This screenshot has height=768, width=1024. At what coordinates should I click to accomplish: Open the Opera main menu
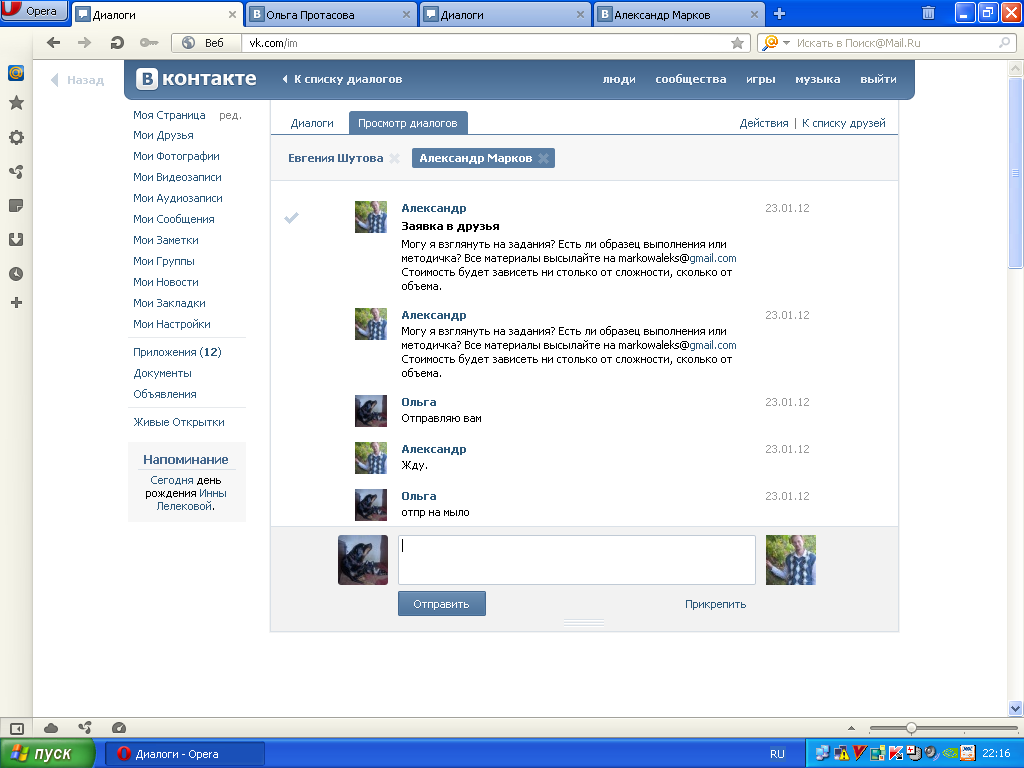[x=34, y=11]
